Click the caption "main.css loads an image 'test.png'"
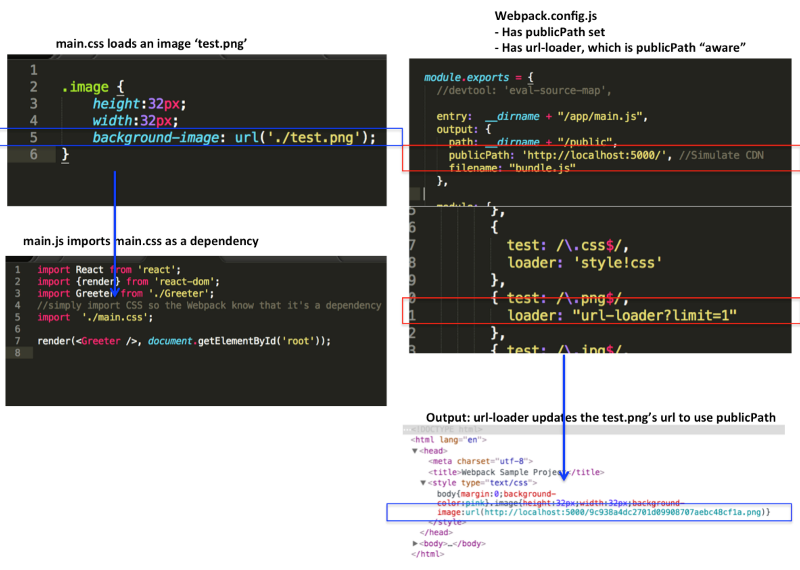 [x=151, y=44]
